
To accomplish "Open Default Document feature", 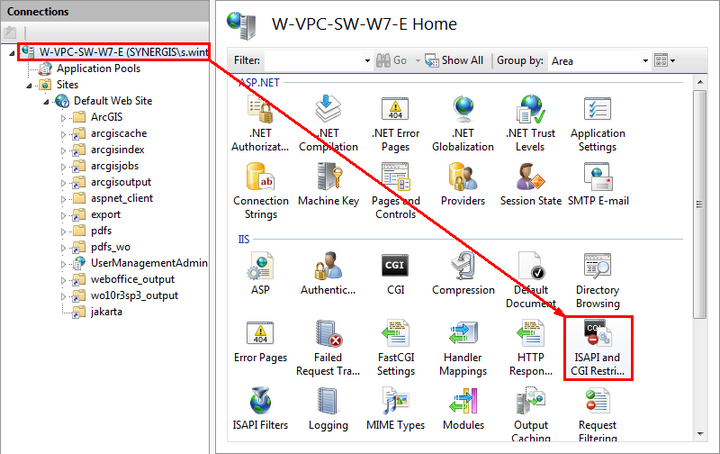I will (x=530, y=280).
